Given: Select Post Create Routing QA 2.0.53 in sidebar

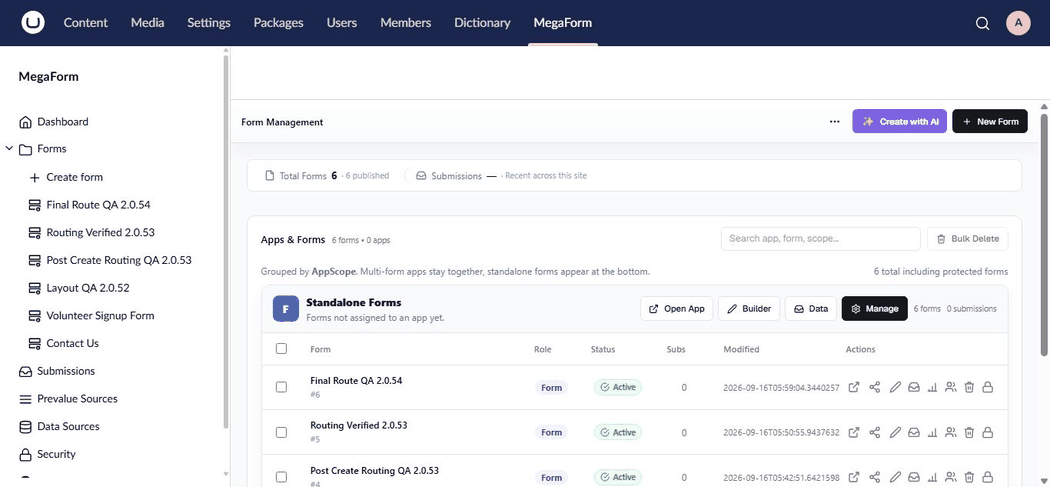Looking at the screenshot, I should point(119,260).
